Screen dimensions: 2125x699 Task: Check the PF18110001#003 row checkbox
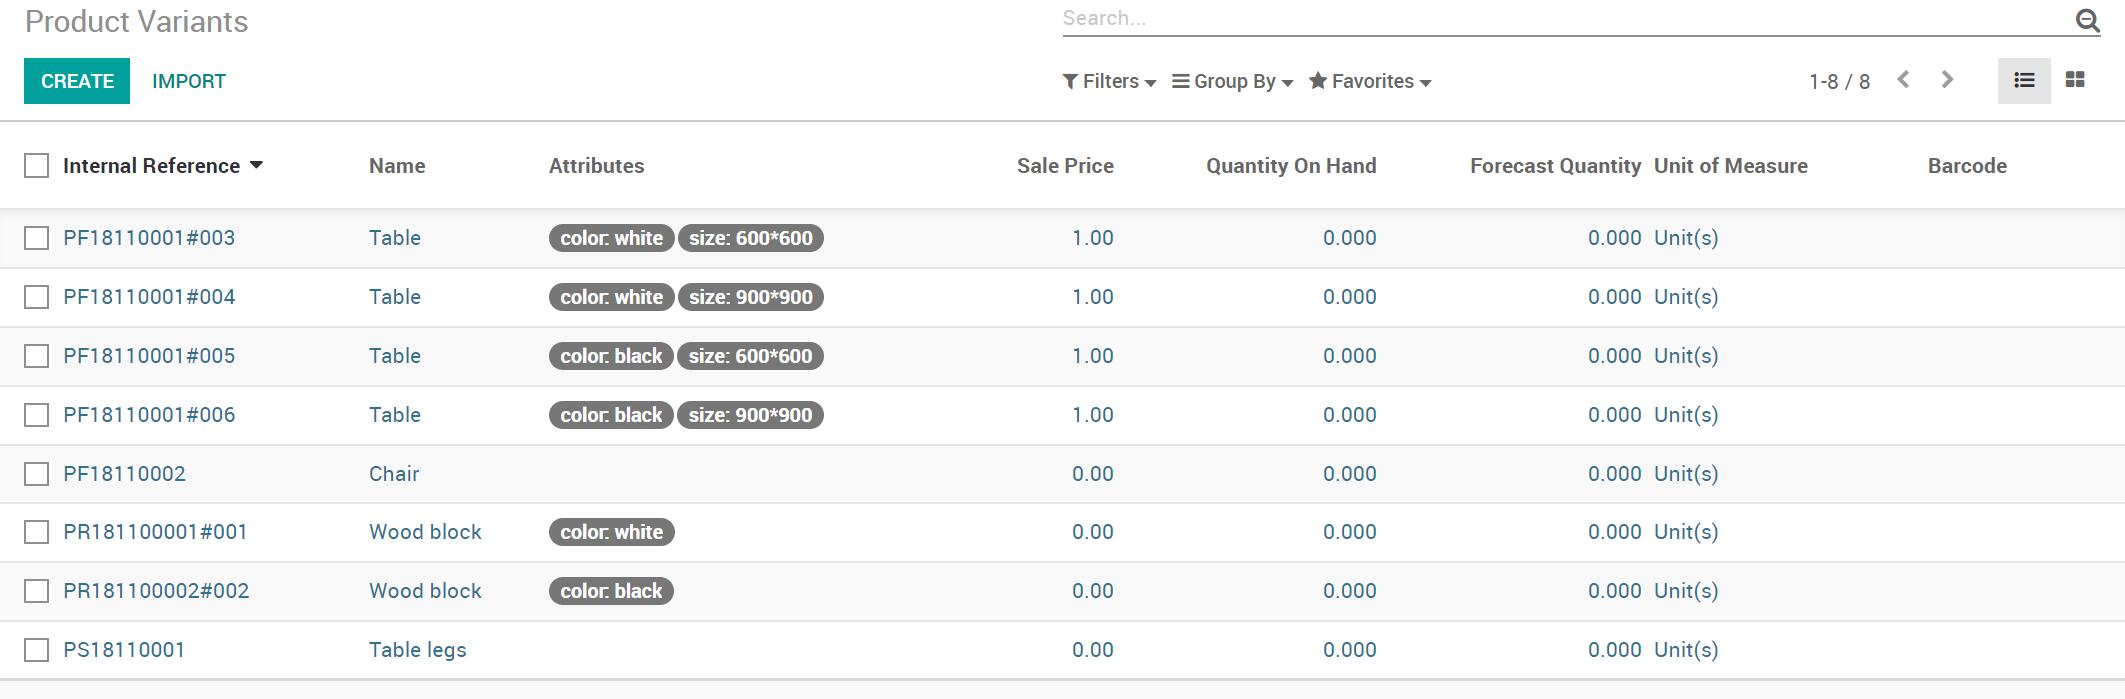36,238
